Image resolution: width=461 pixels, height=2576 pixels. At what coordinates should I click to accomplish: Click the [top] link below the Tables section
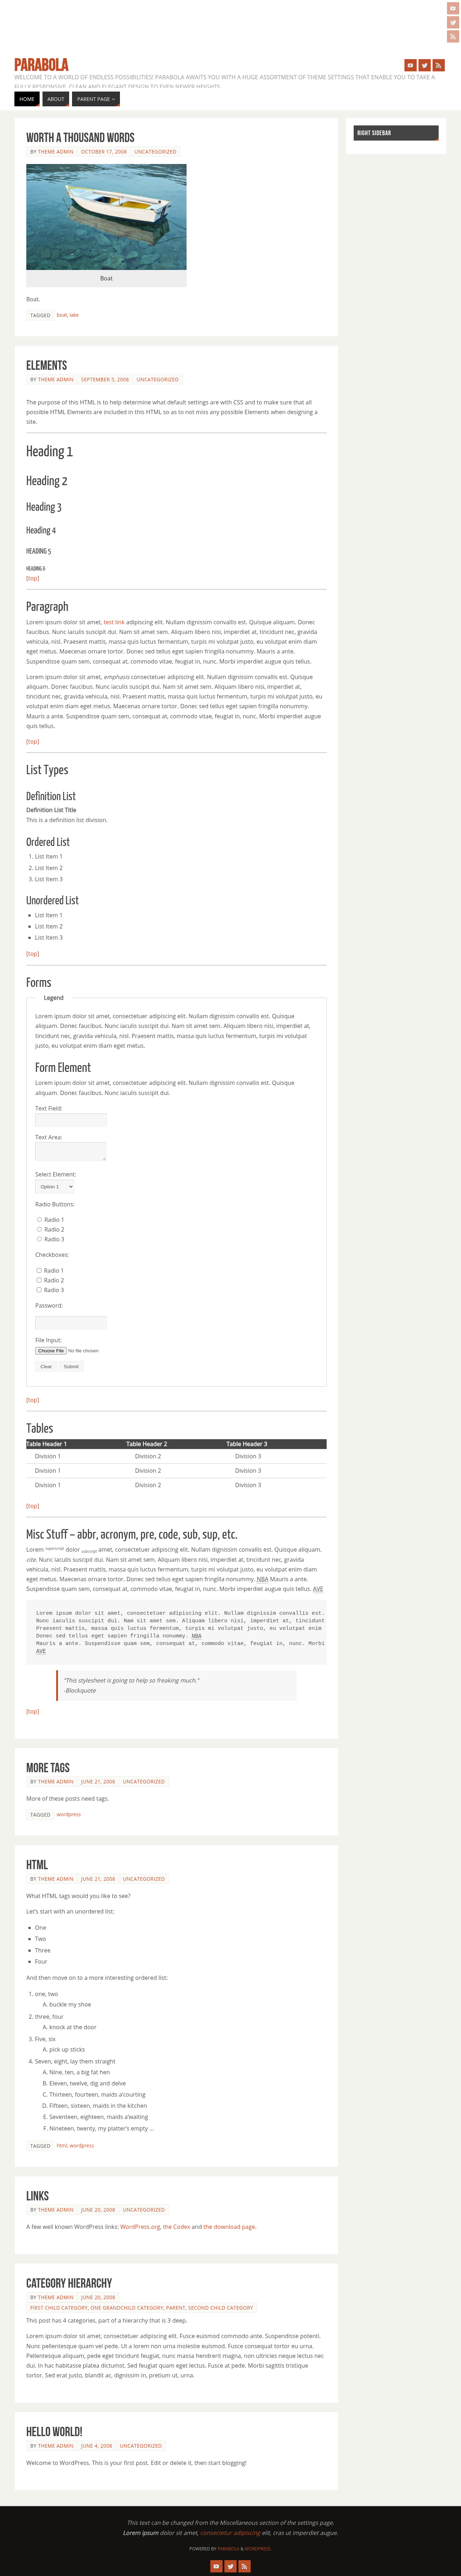pos(33,1506)
